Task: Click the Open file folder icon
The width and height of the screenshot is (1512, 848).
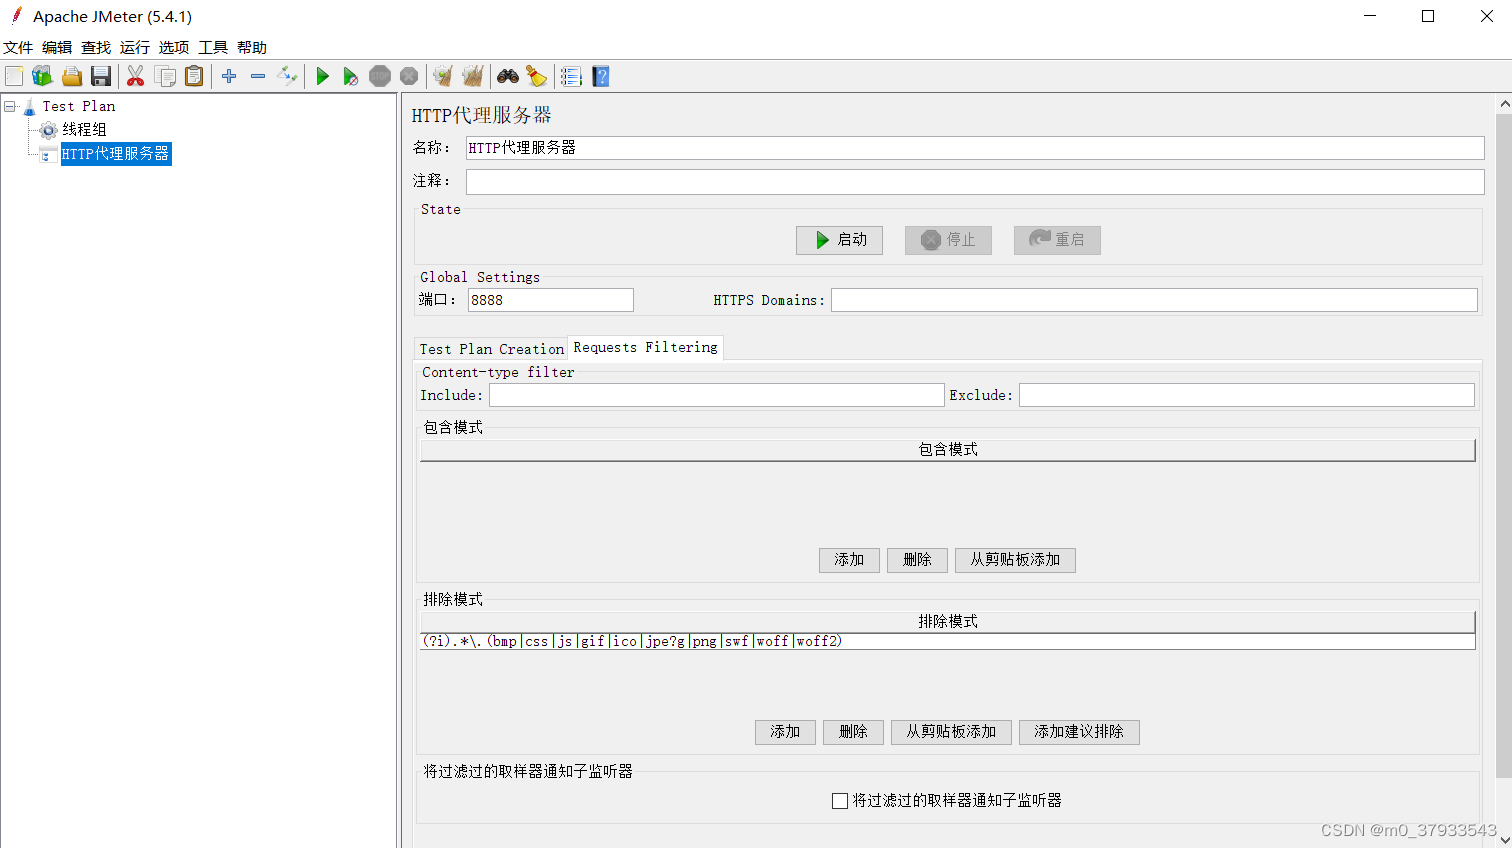Action: pos(72,76)
